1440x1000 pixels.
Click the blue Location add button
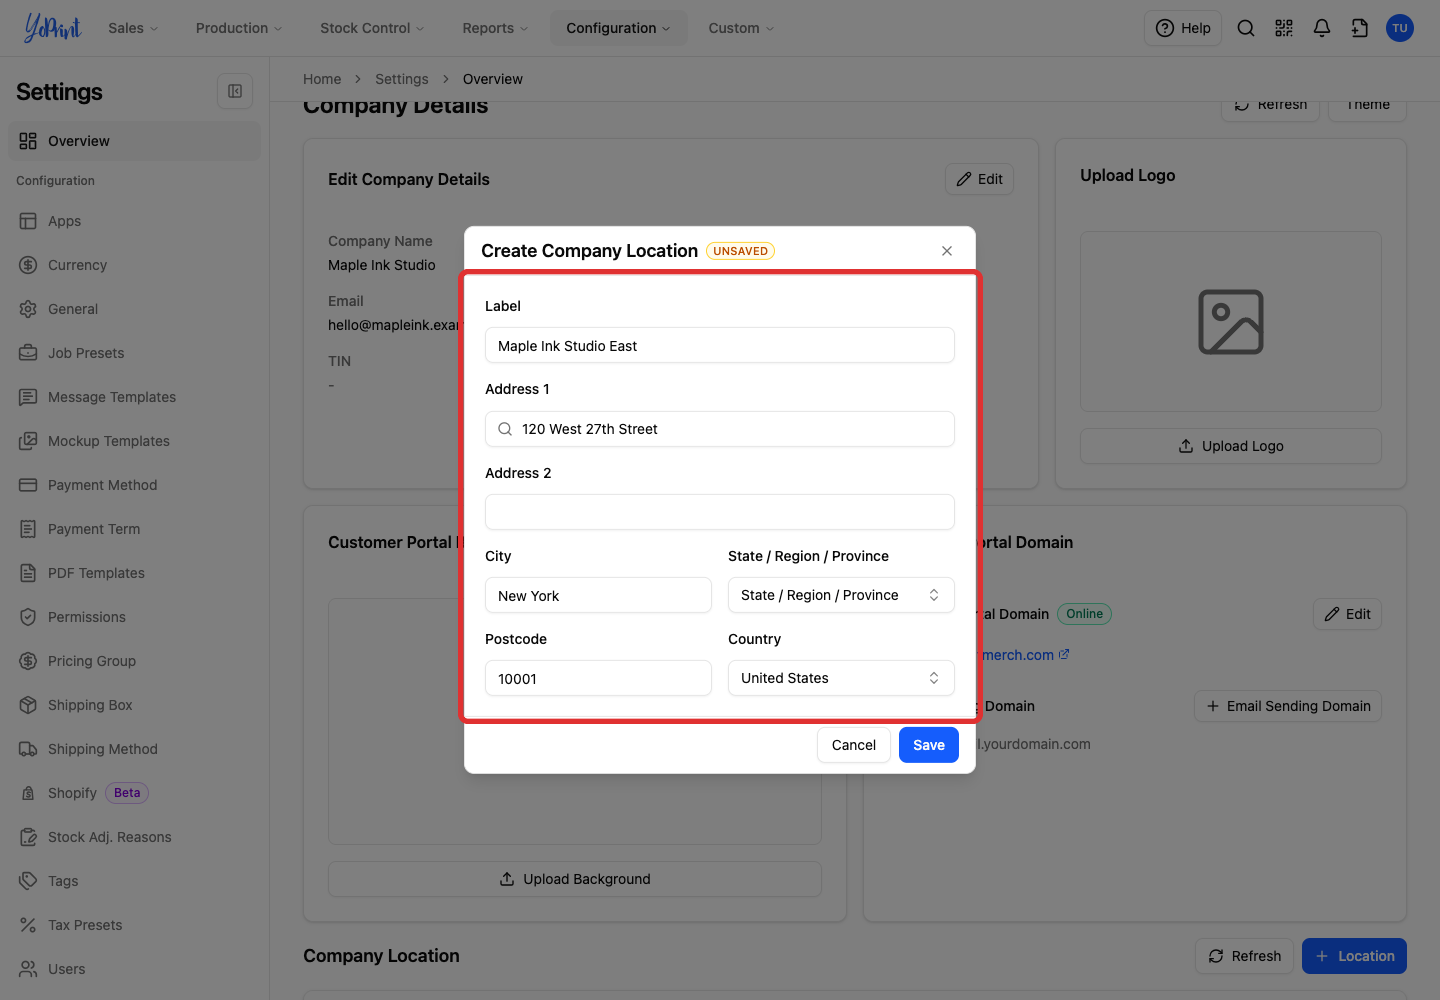1354,956
